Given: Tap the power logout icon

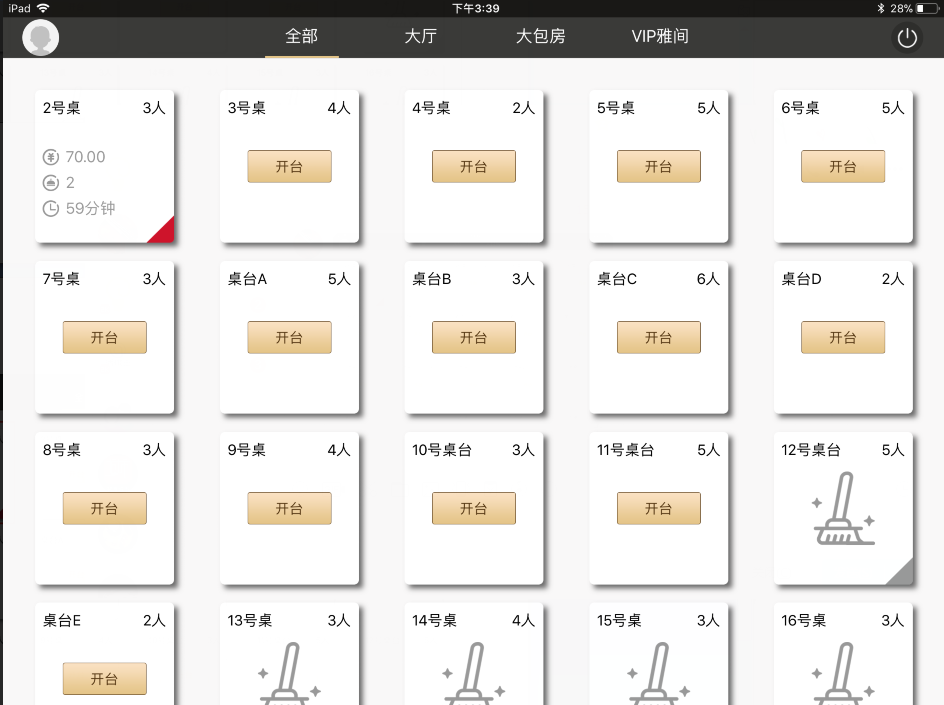Looking at the screenshot, I should coord(907,37).
